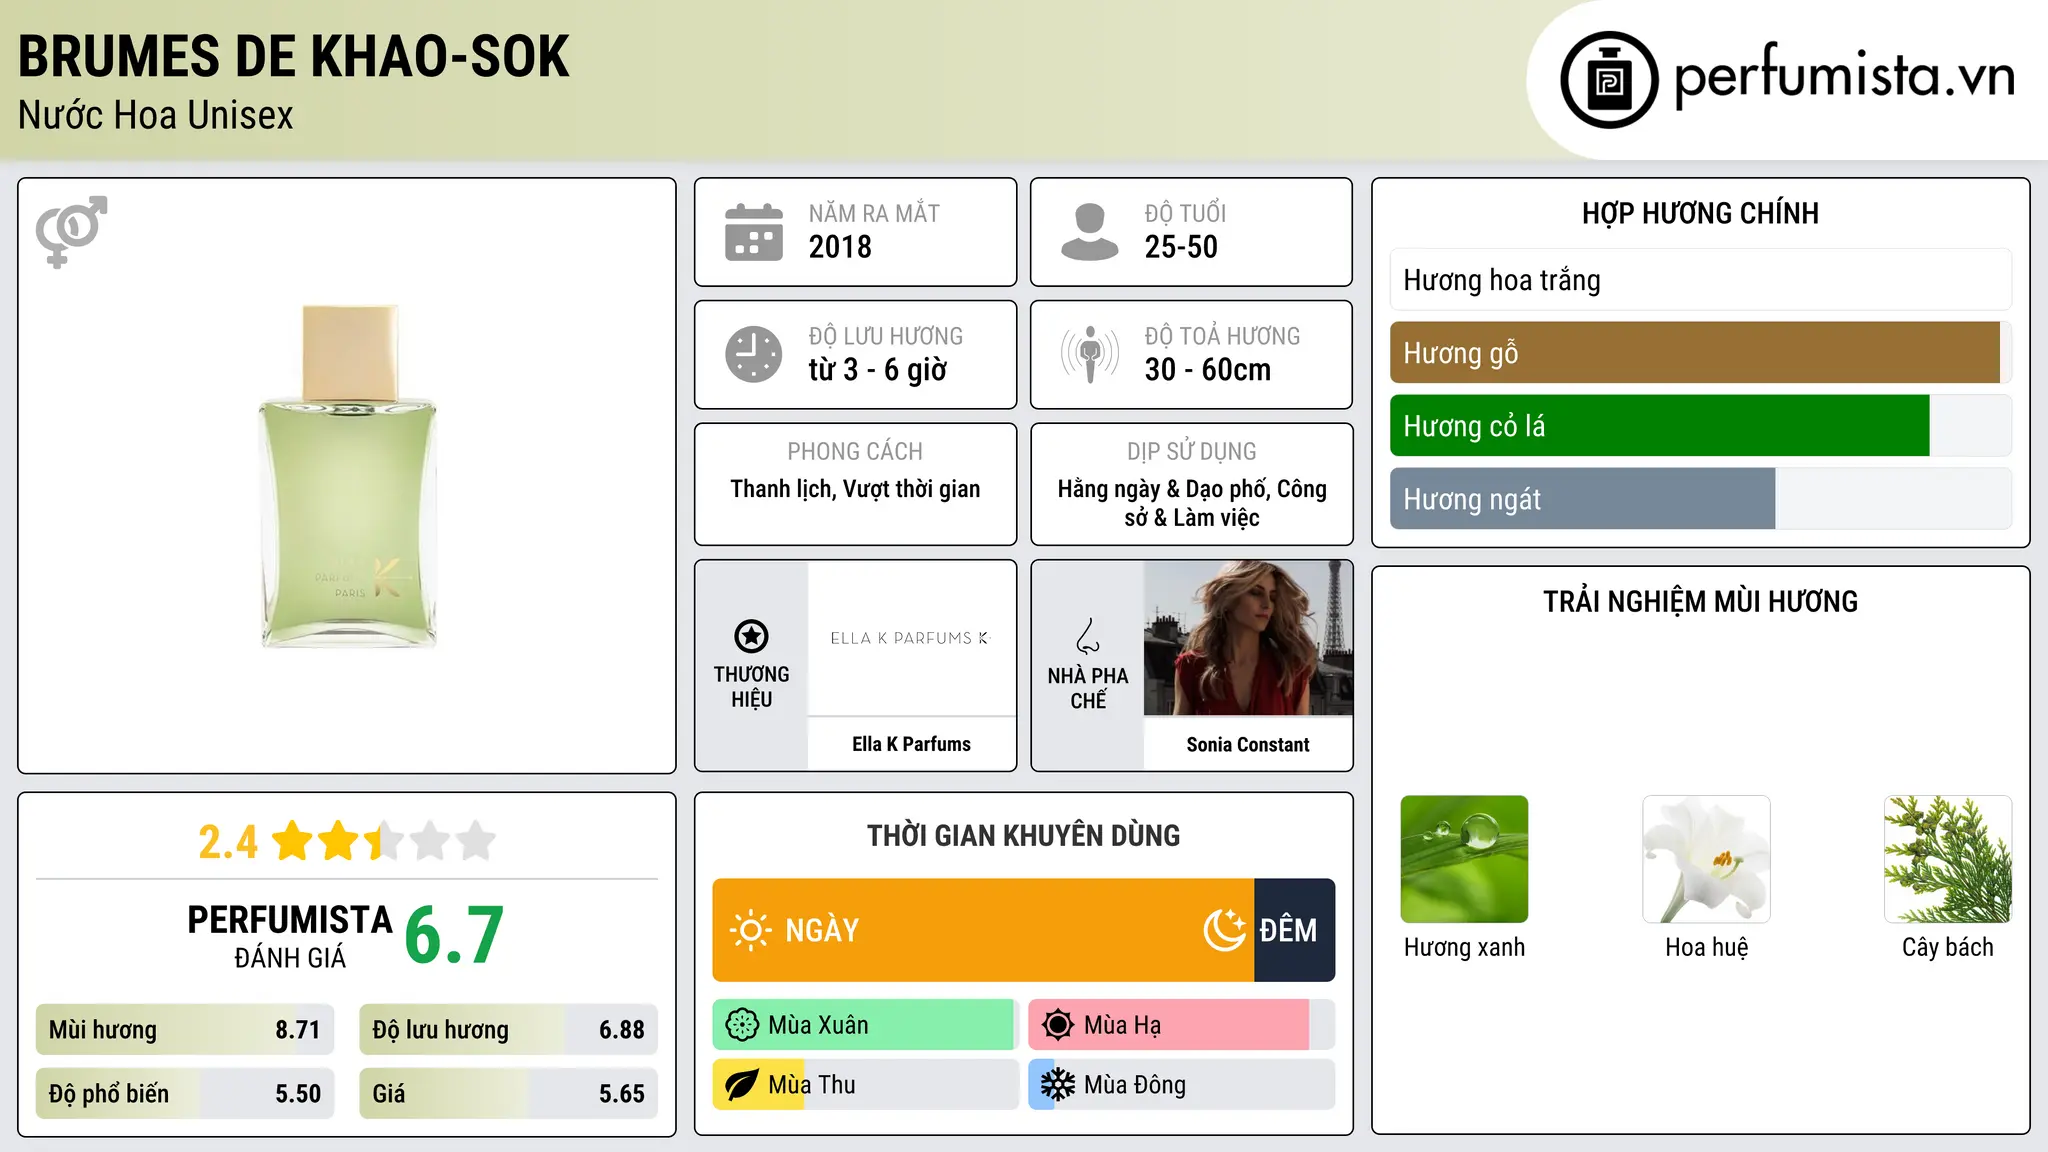The width and height of the screenshot is (2048, 1152).
Task: Click the Mùi hương 8.71 score bar
Action: point(185,1030)
